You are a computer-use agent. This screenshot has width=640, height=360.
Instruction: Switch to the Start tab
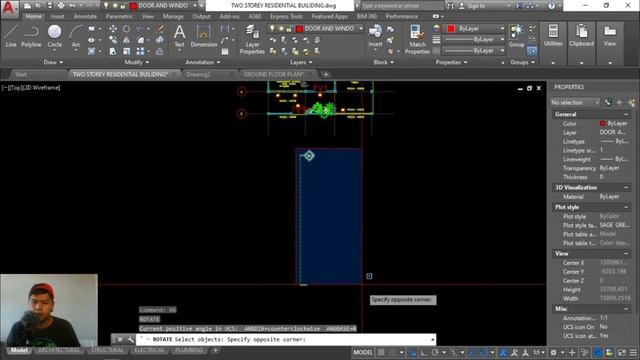[x=21, y=74]
